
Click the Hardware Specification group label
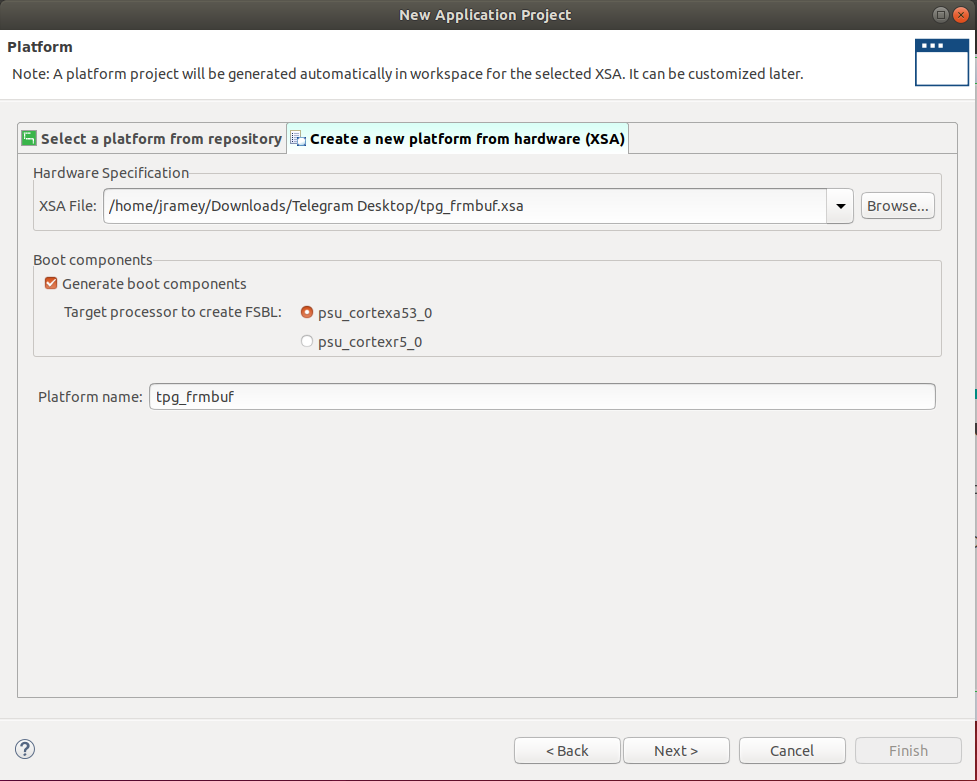[111, 173]
